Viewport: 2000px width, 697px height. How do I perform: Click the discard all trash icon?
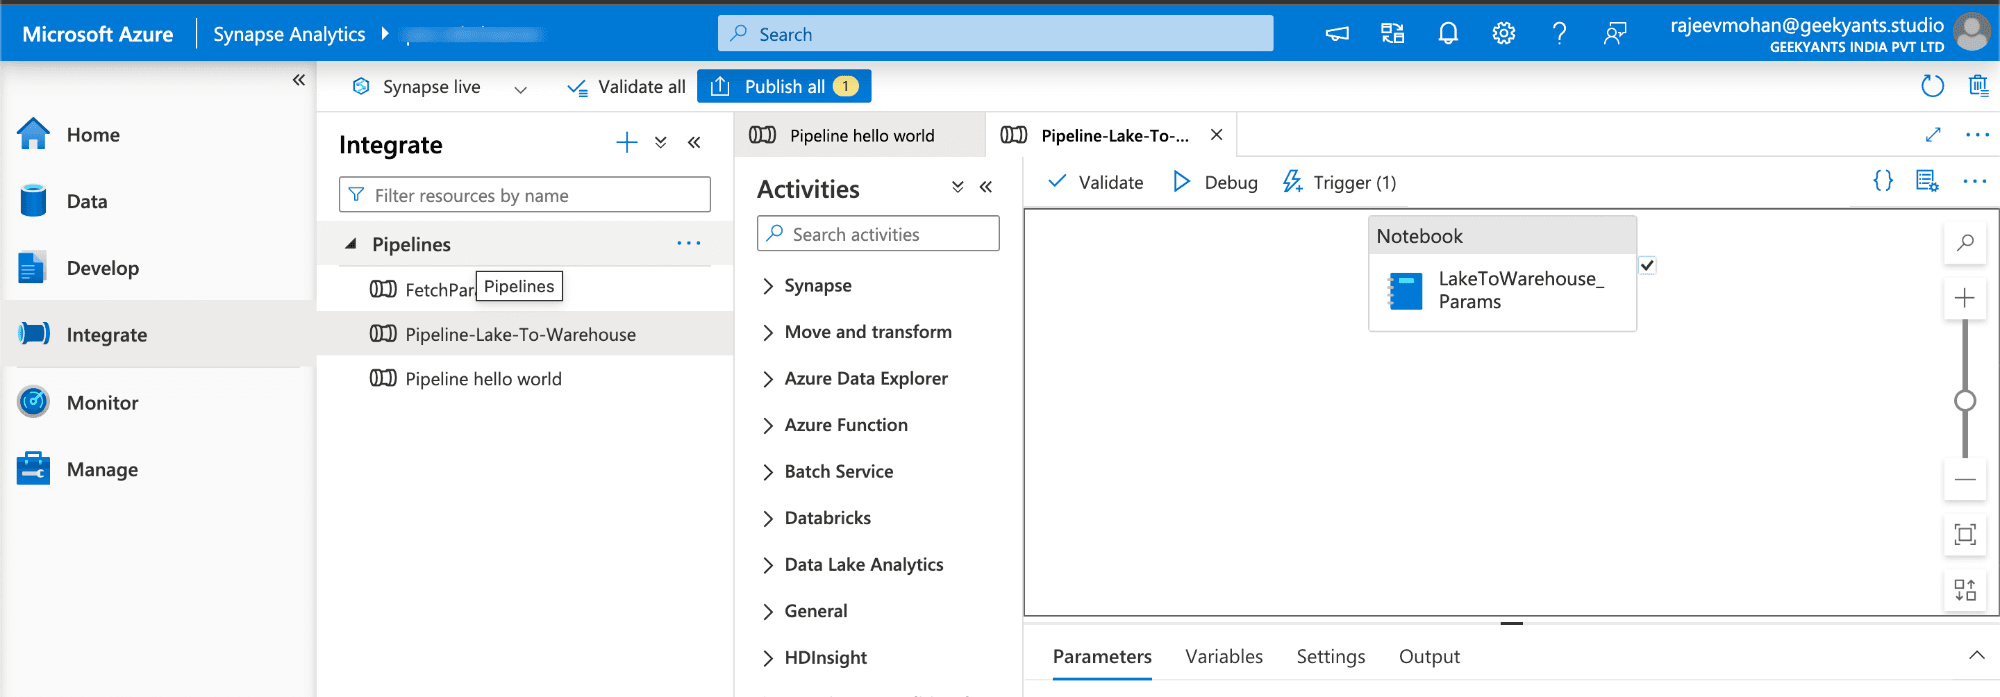tap(1978, 86)
